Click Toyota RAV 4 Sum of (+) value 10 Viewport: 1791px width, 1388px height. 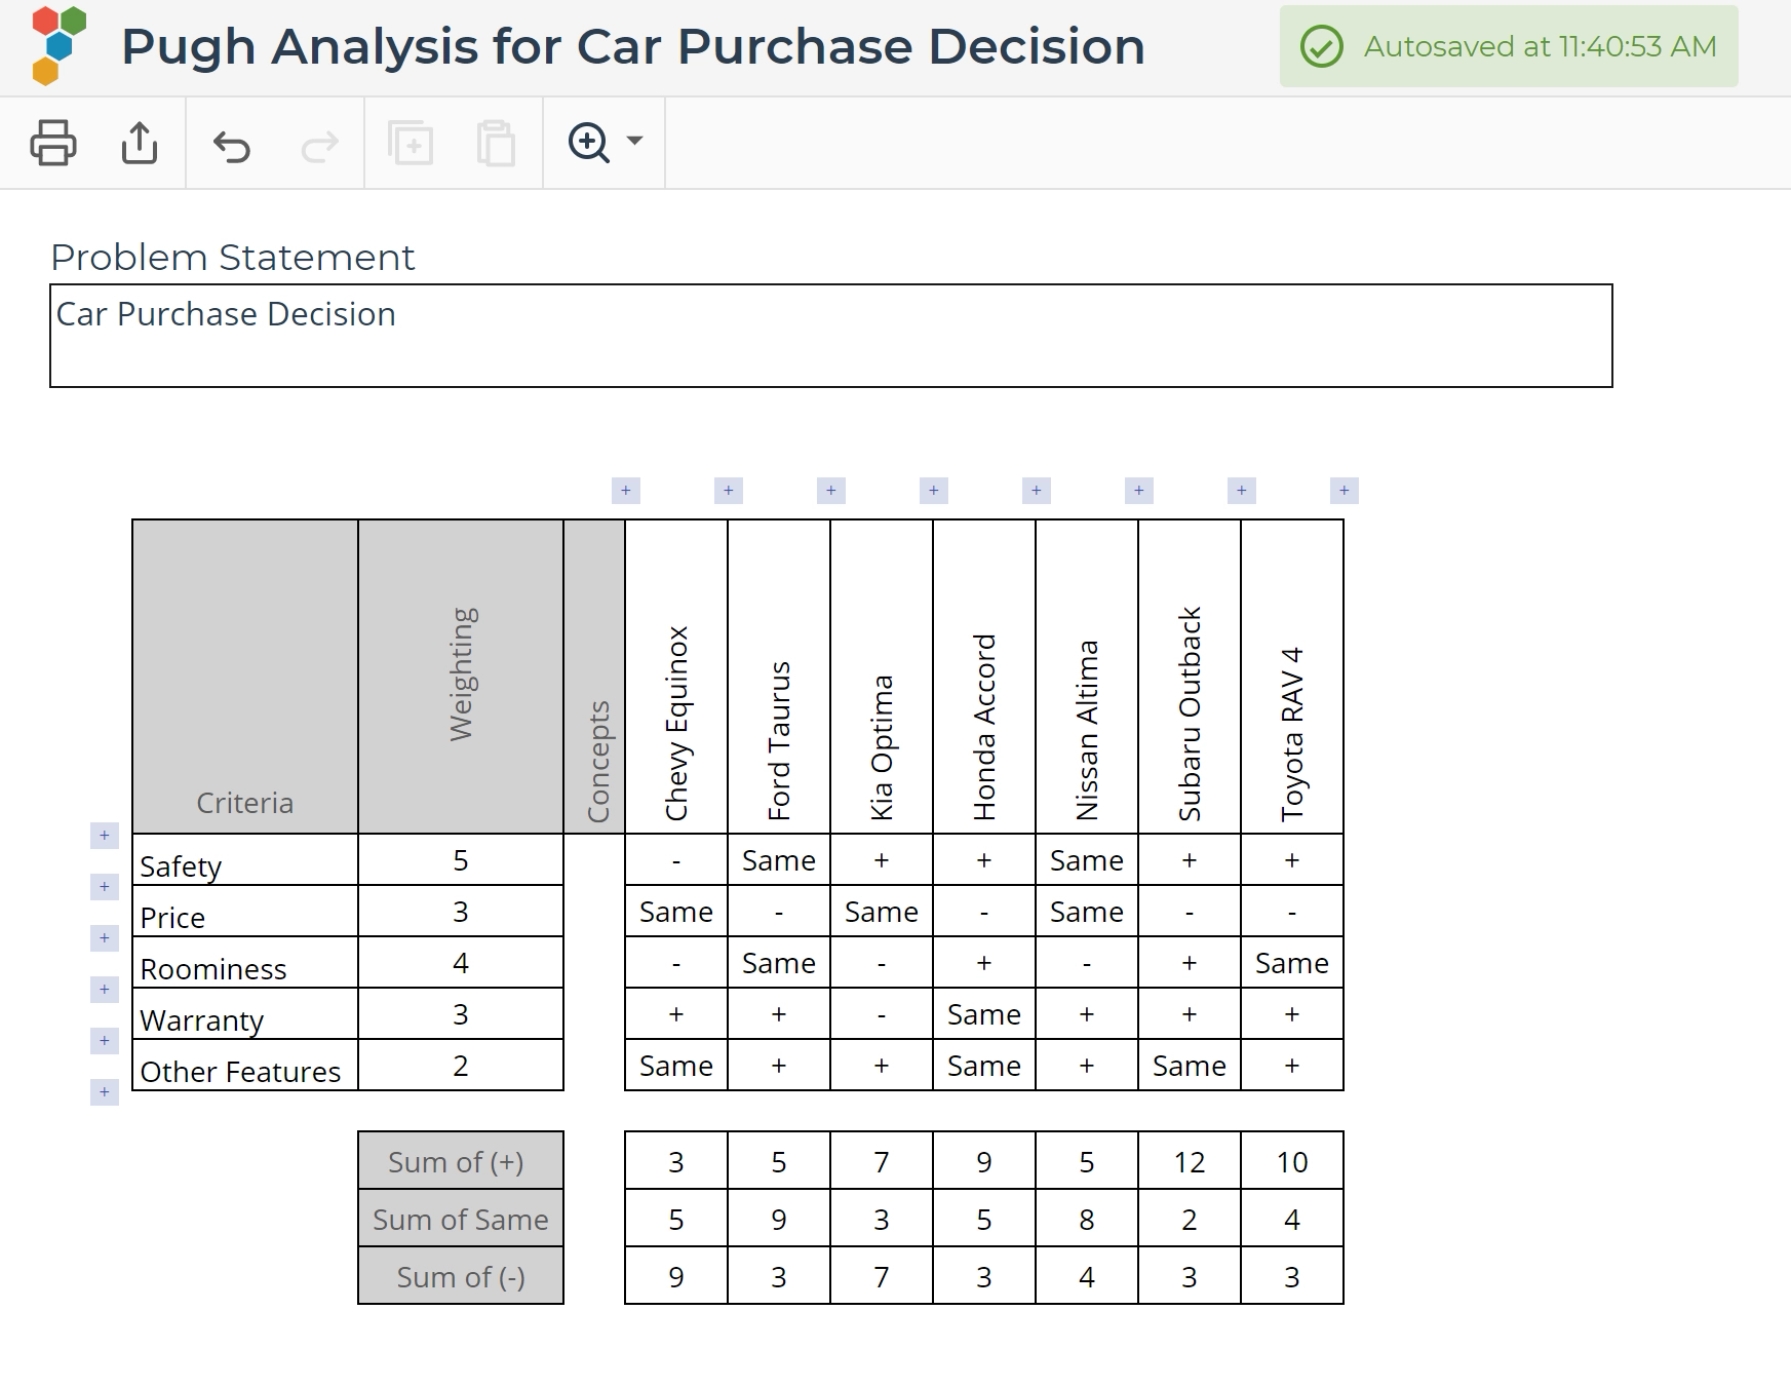1292,1161
